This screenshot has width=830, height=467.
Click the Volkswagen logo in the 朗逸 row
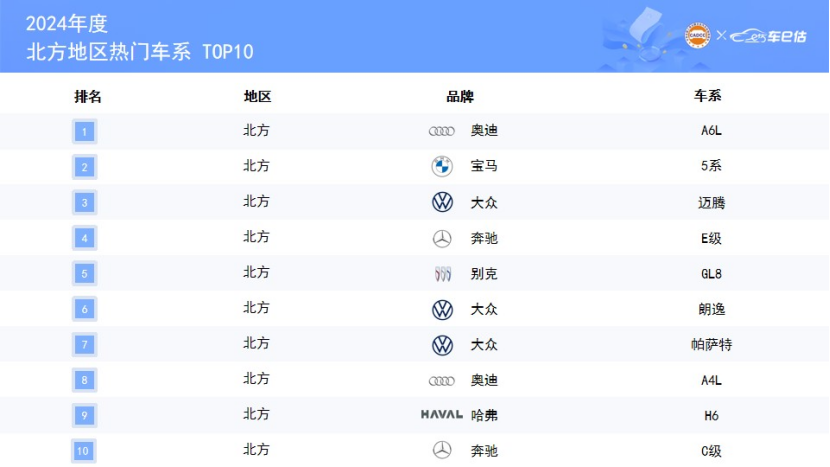coord(441,309)
